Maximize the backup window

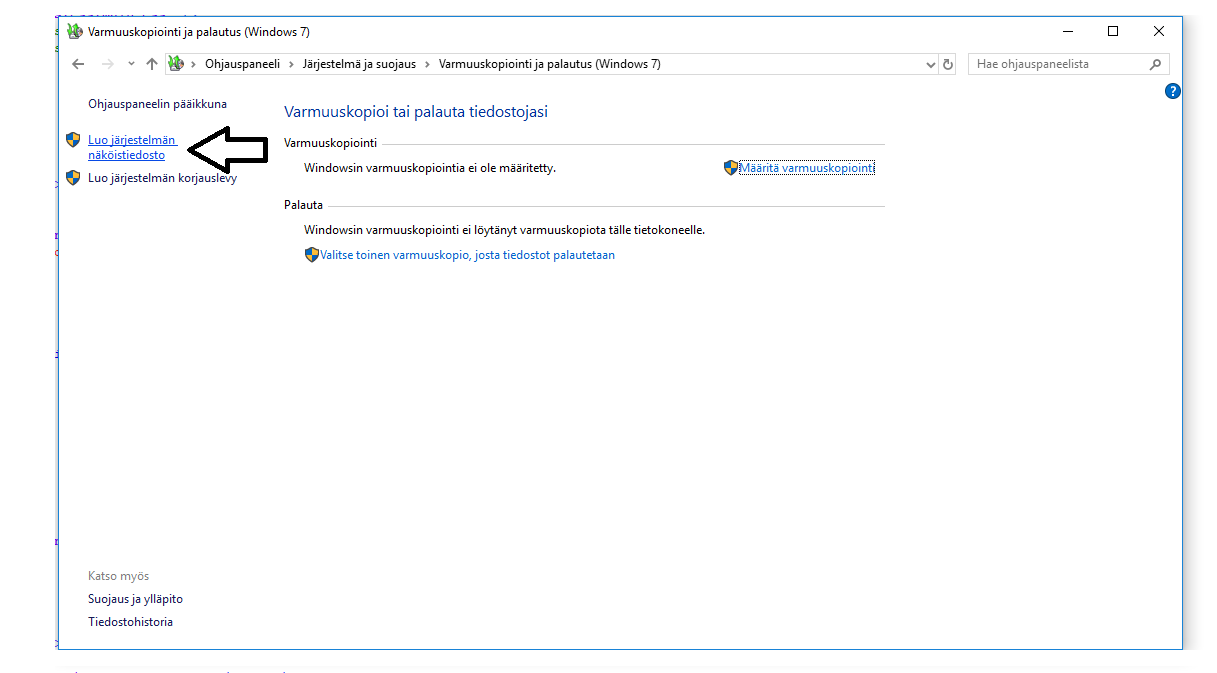click(x=1113, y=32)
